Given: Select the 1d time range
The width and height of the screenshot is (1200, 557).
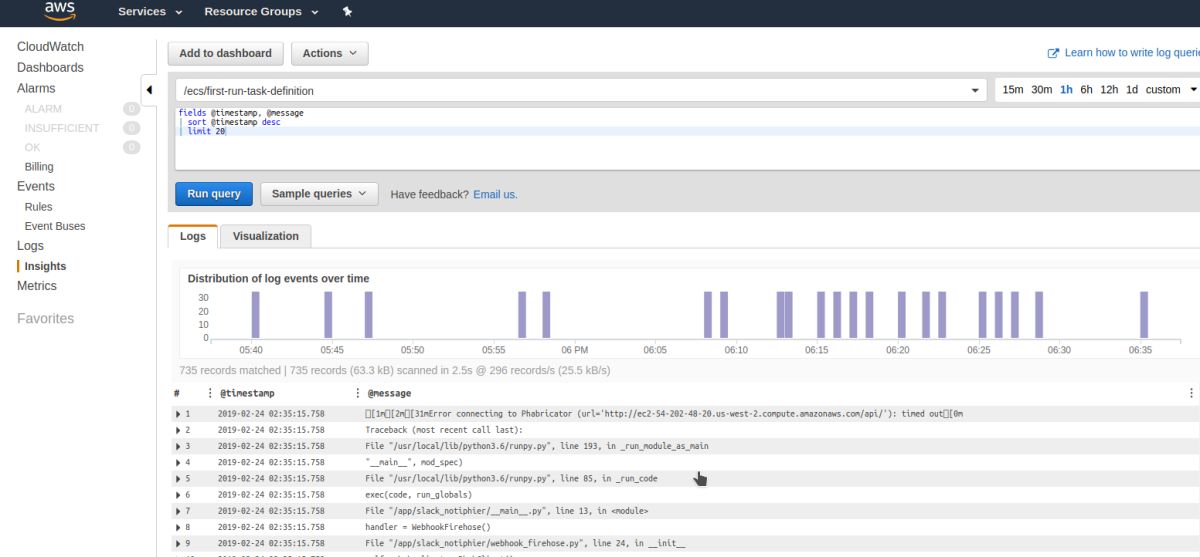Looking at the screenshot, I should point(1132,90).
